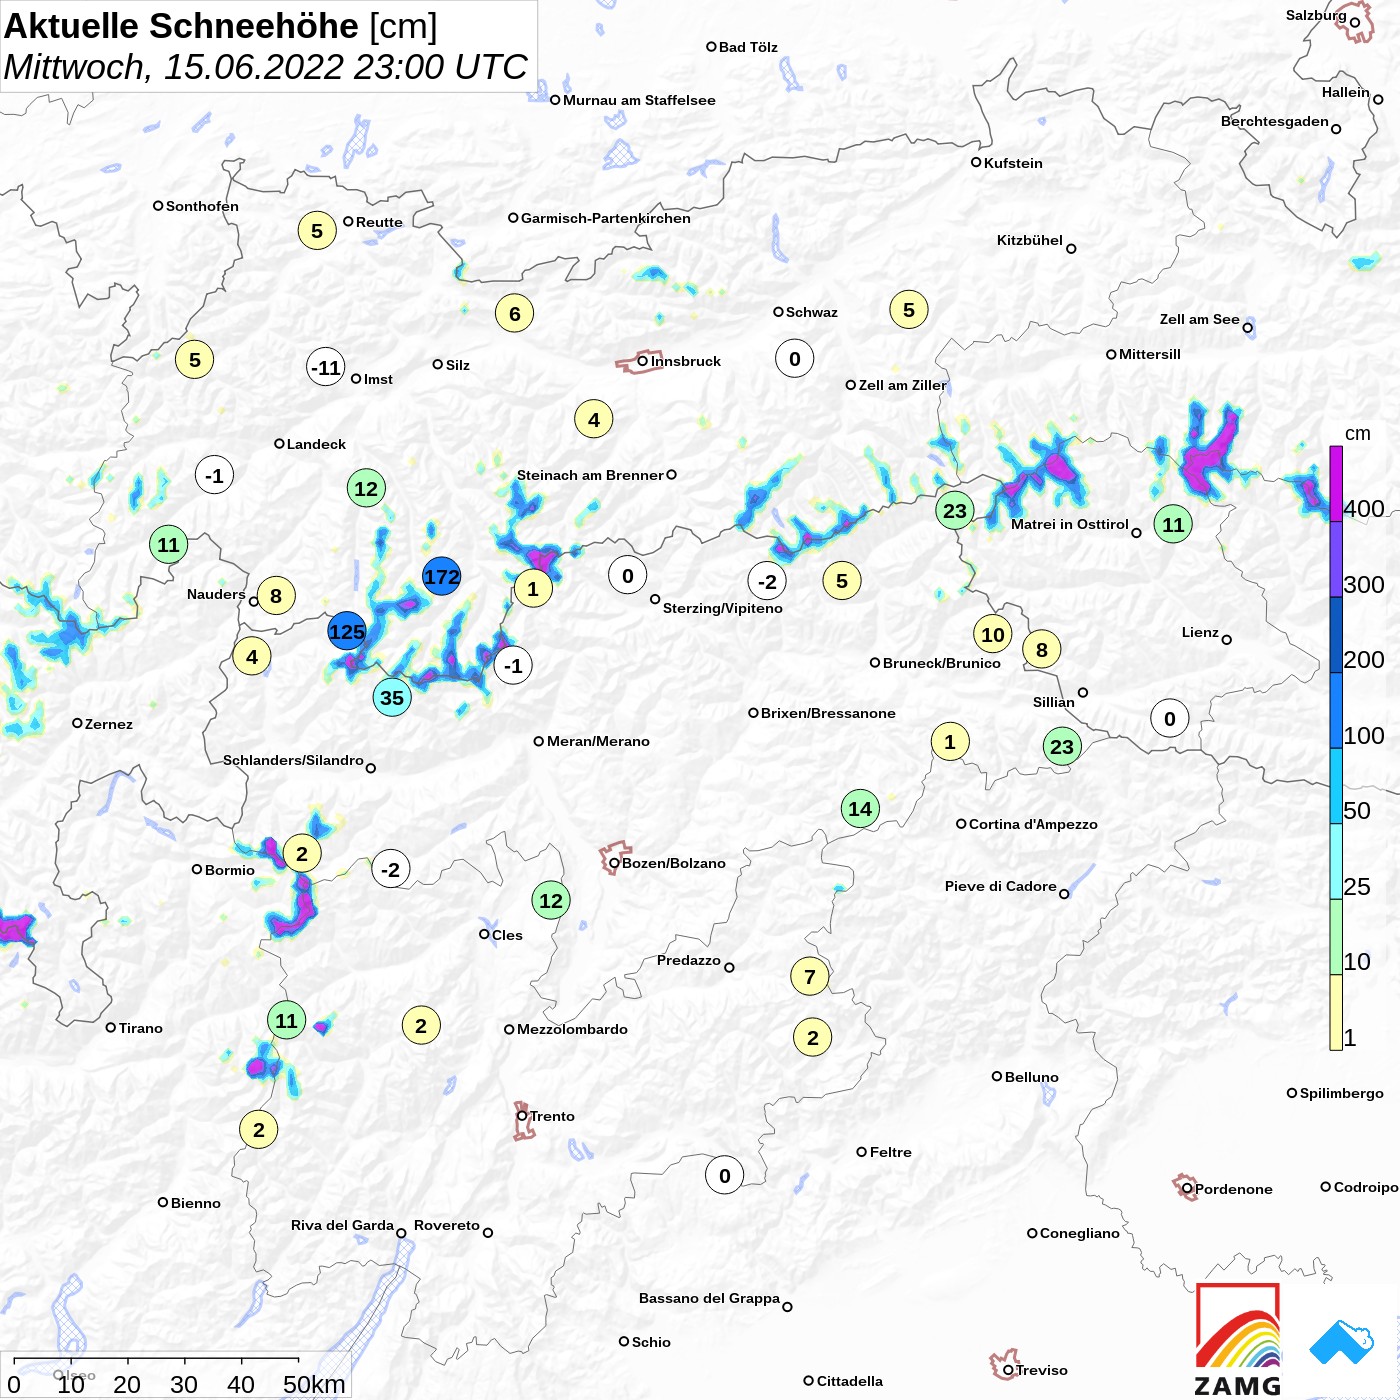Click the 11 marker near Tirano
This screenshot has width=1400, height=1400.
click(x=287, y=1021)
